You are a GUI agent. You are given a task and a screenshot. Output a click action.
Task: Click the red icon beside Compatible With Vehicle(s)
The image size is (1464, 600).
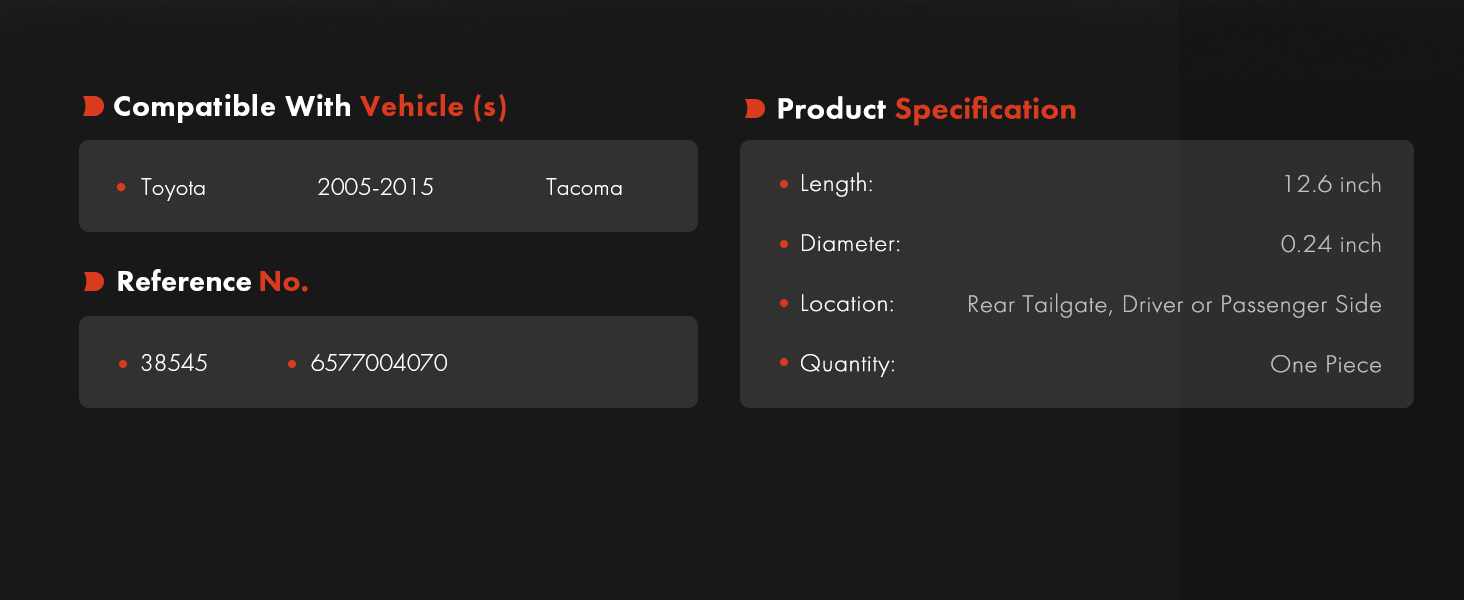click(93, 107)
